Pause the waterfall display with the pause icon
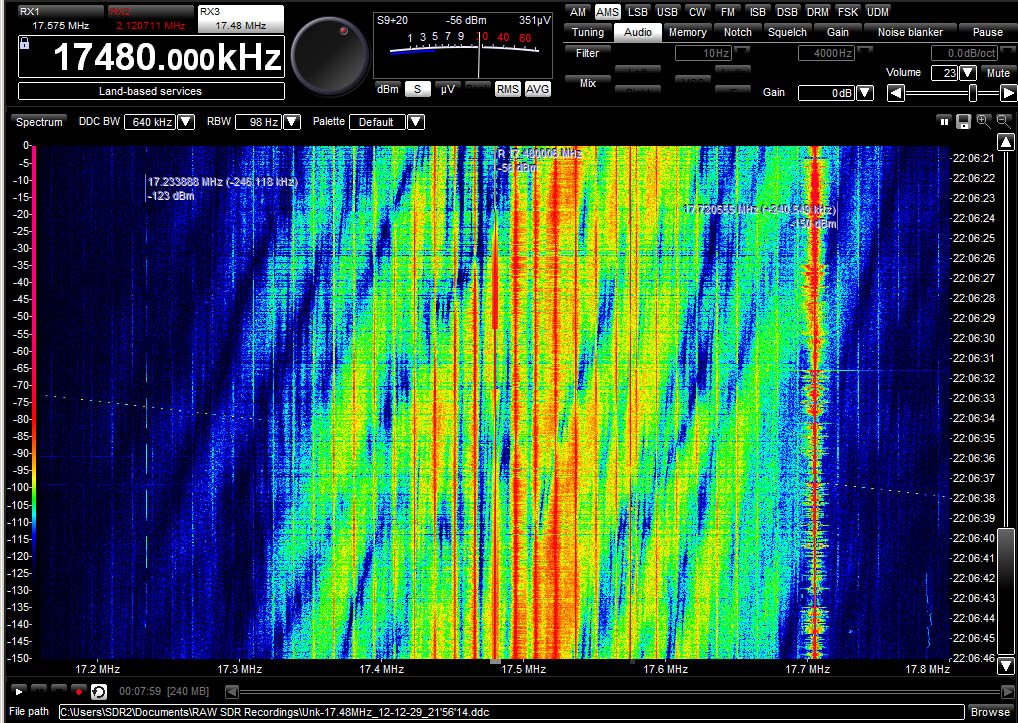Viewport: 1018px width, 723px height. [945, 121]
